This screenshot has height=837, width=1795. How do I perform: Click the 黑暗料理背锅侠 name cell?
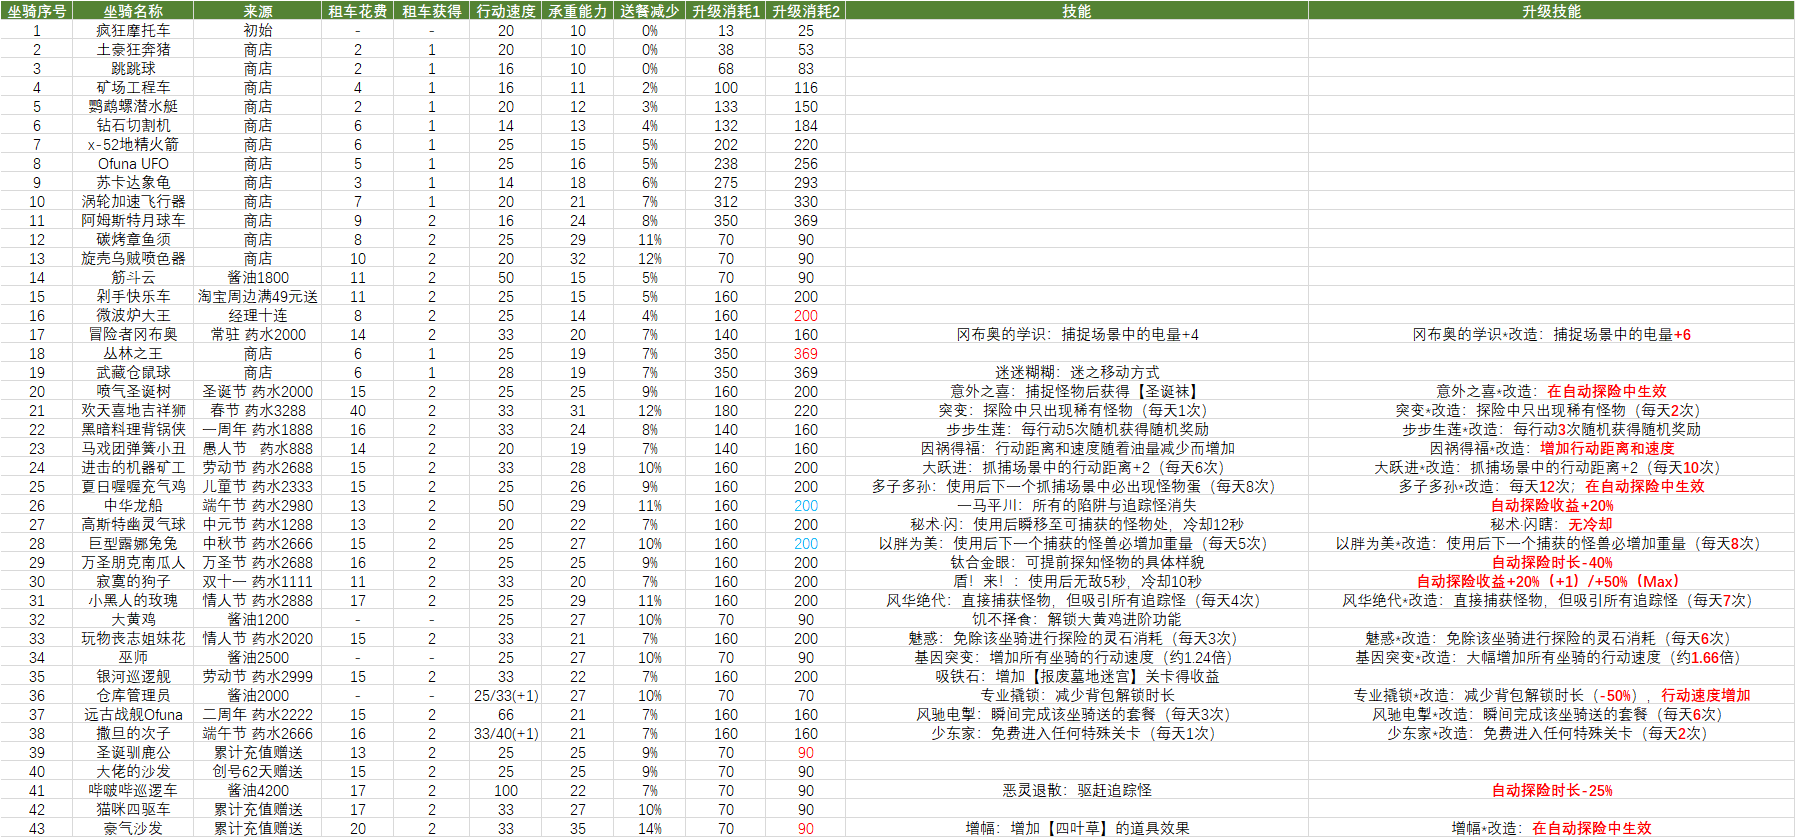133,429
